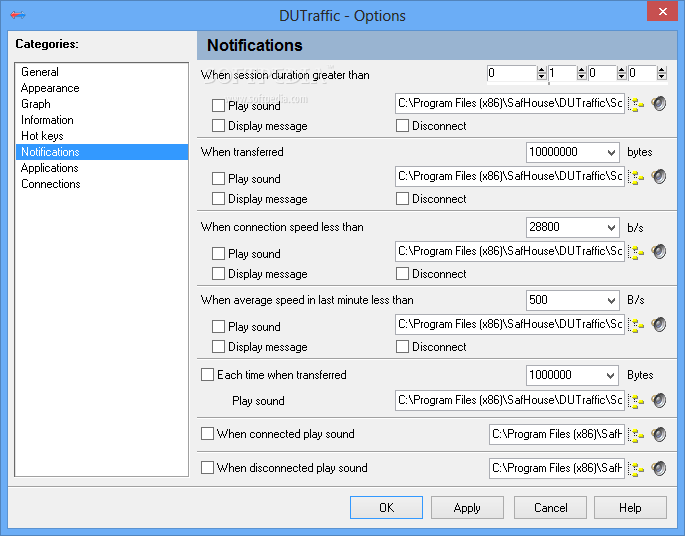Enable Display message for session duration

tap(218, 126)
